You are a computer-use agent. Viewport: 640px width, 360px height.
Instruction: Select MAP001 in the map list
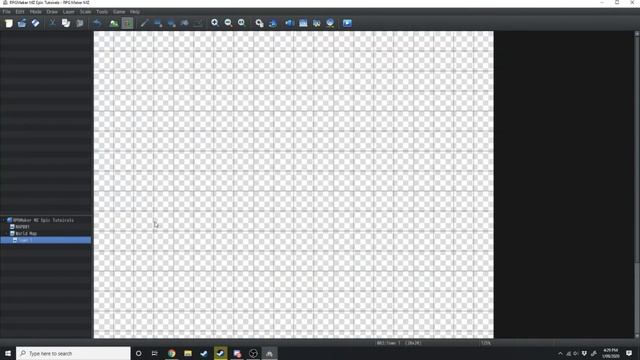[x=22, y=227]
